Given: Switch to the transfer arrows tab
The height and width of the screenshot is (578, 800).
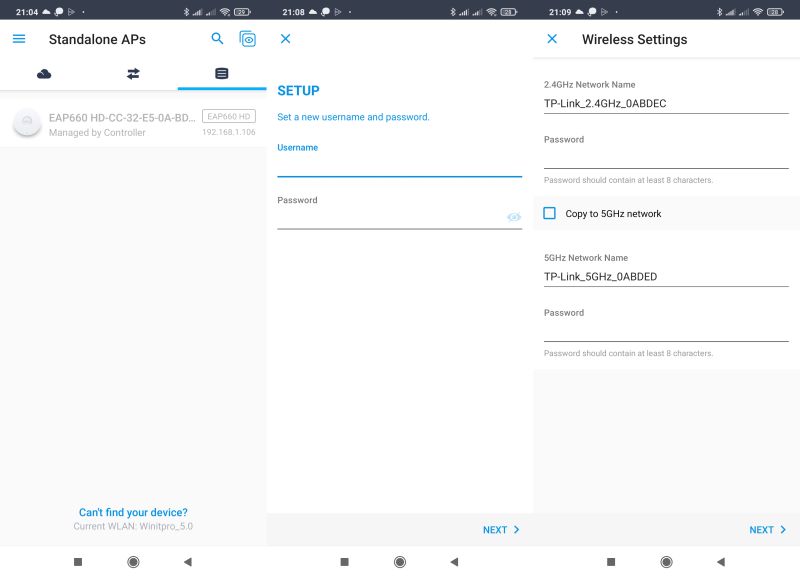Looking at the screenshot, I should click(133, 74).
